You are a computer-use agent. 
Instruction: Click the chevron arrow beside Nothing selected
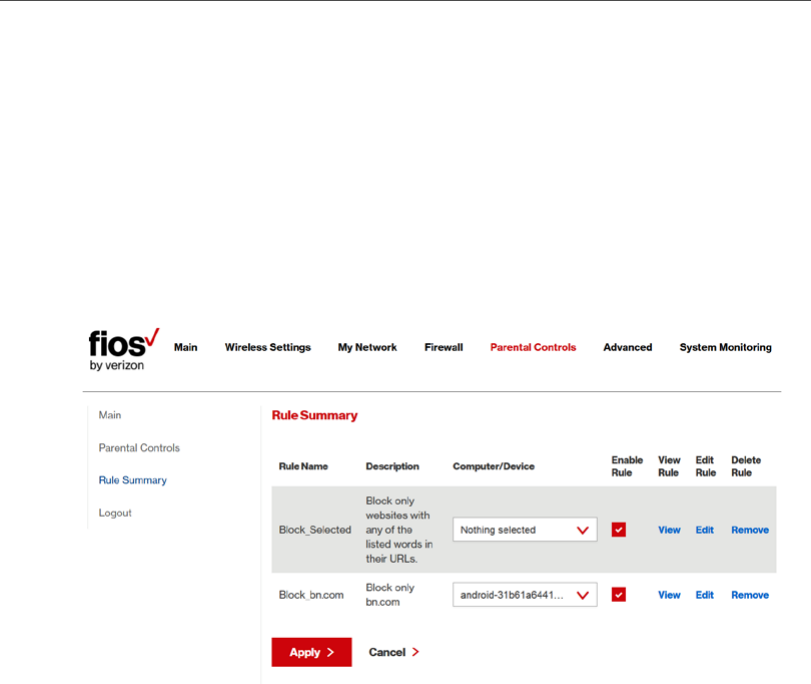tap(583, 530)
